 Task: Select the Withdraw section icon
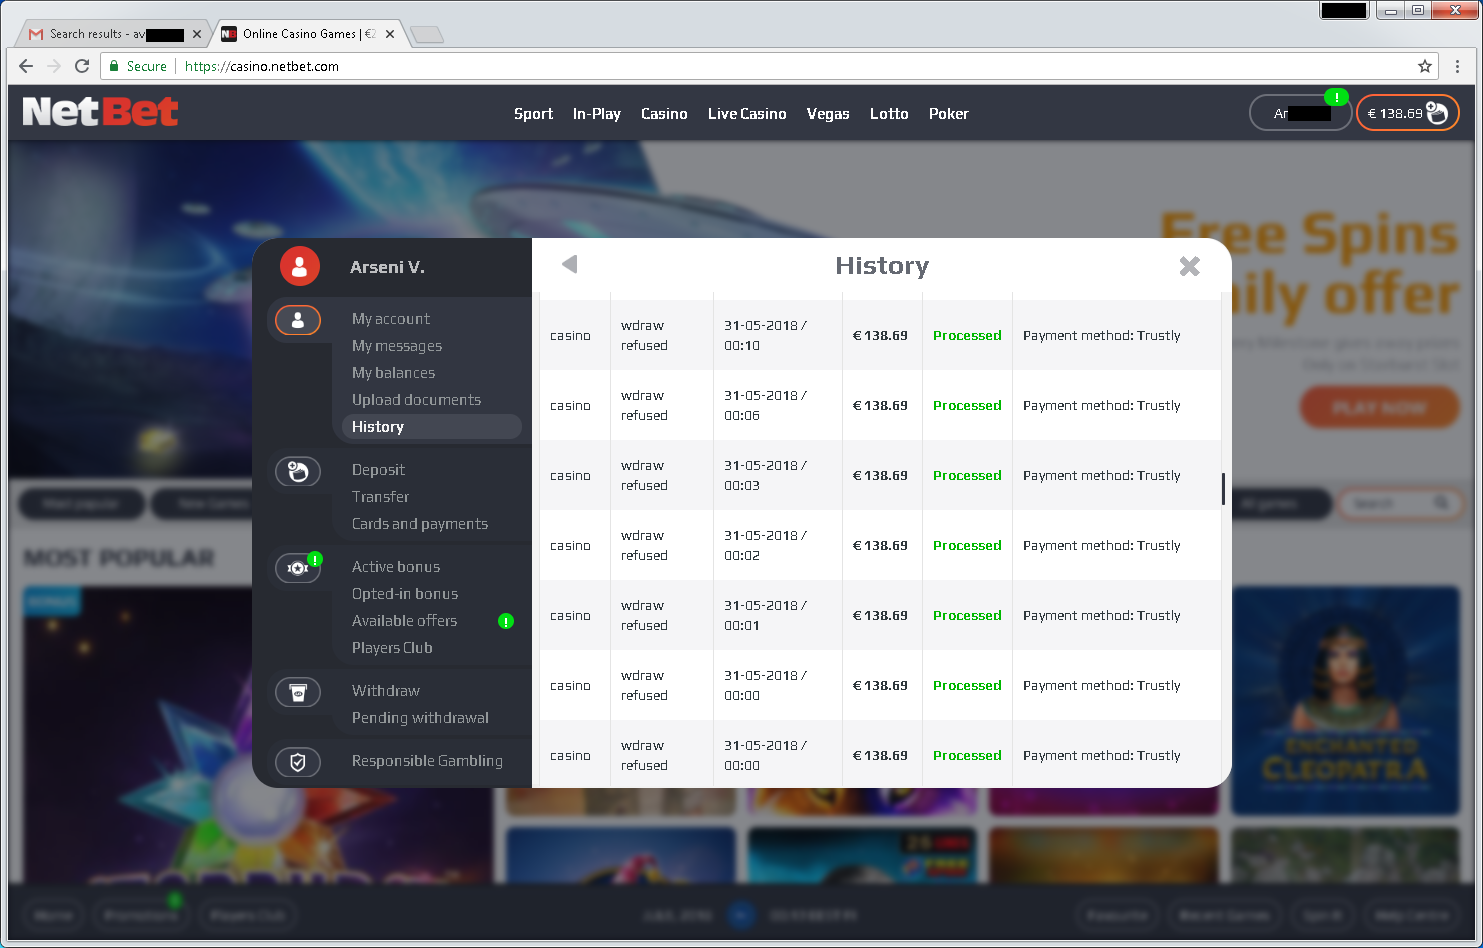tap(298, 692)
